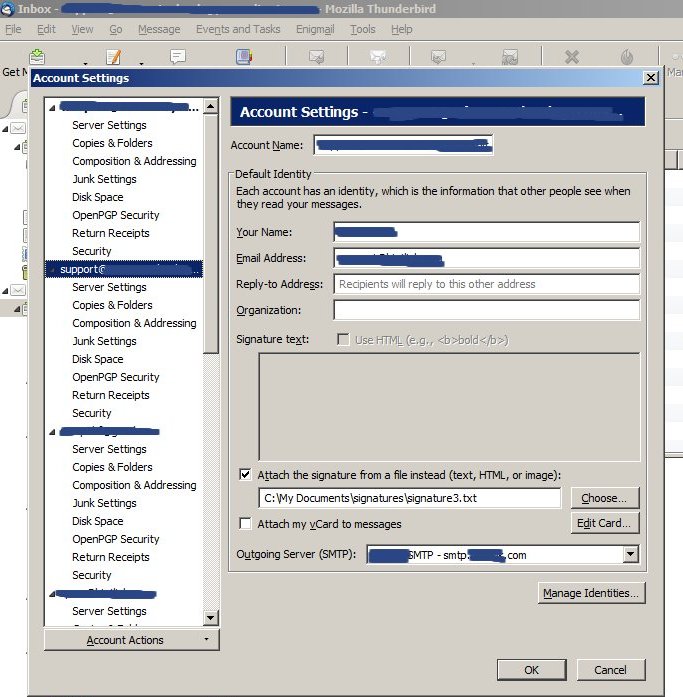This screenshot has height=697, width=683.
Task: Open the File menu
Action: click(13, 29)
